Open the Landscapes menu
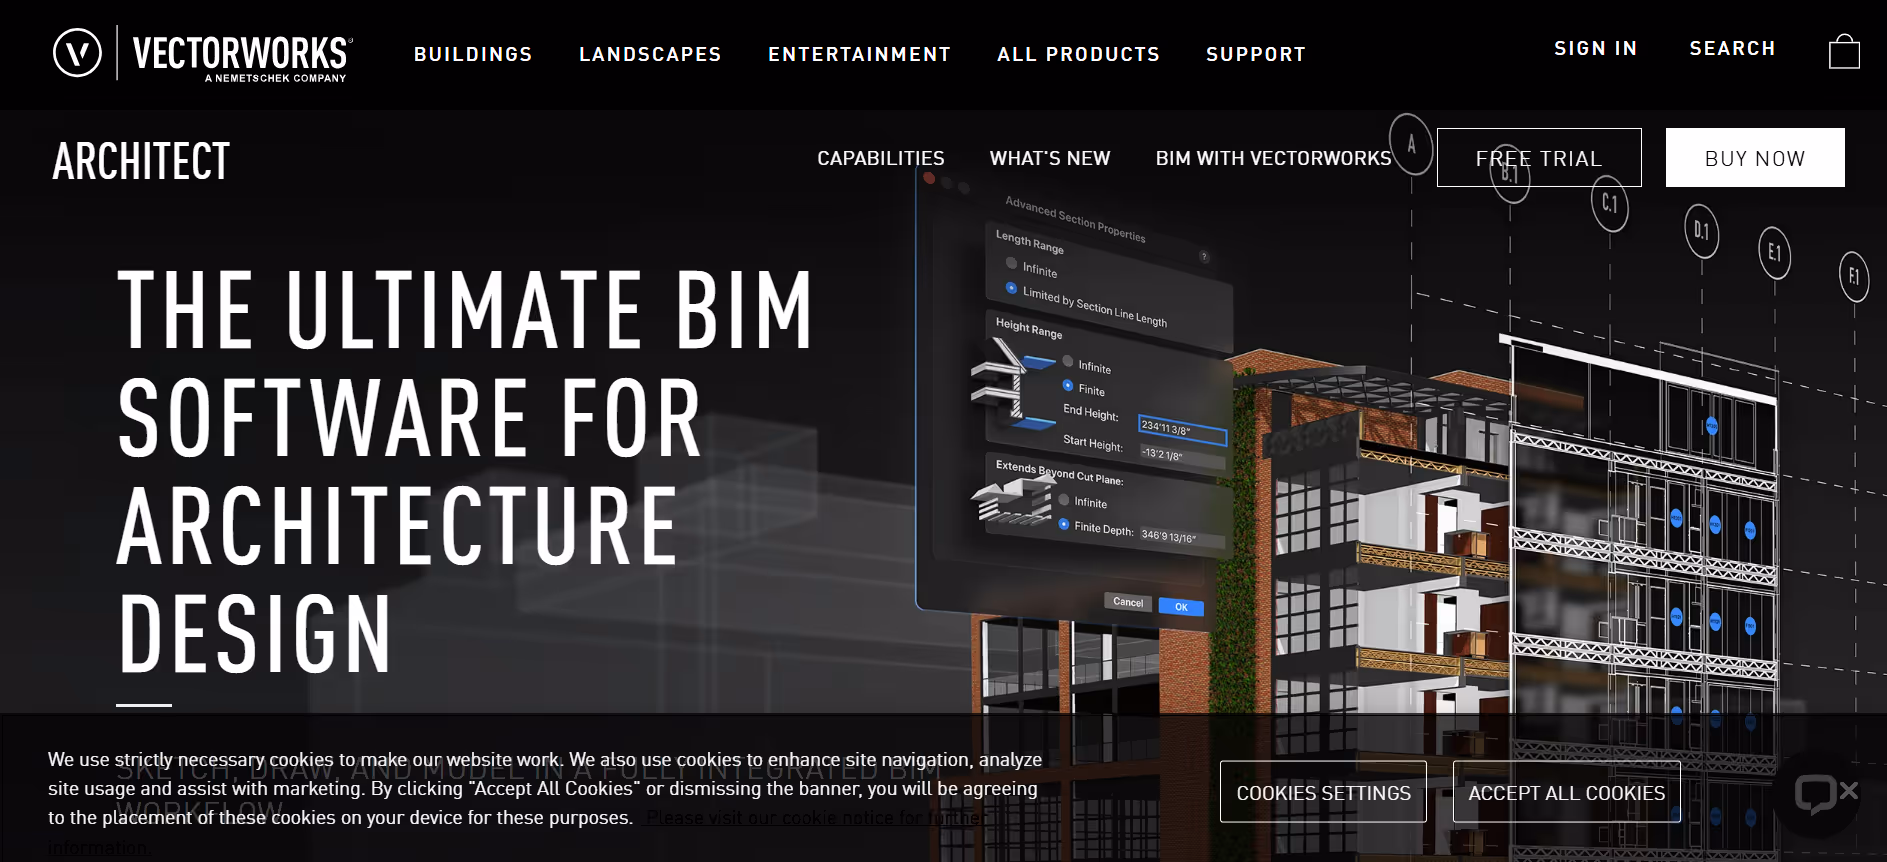The width and height of the screenshot is (1887, 862). [650, 54]
